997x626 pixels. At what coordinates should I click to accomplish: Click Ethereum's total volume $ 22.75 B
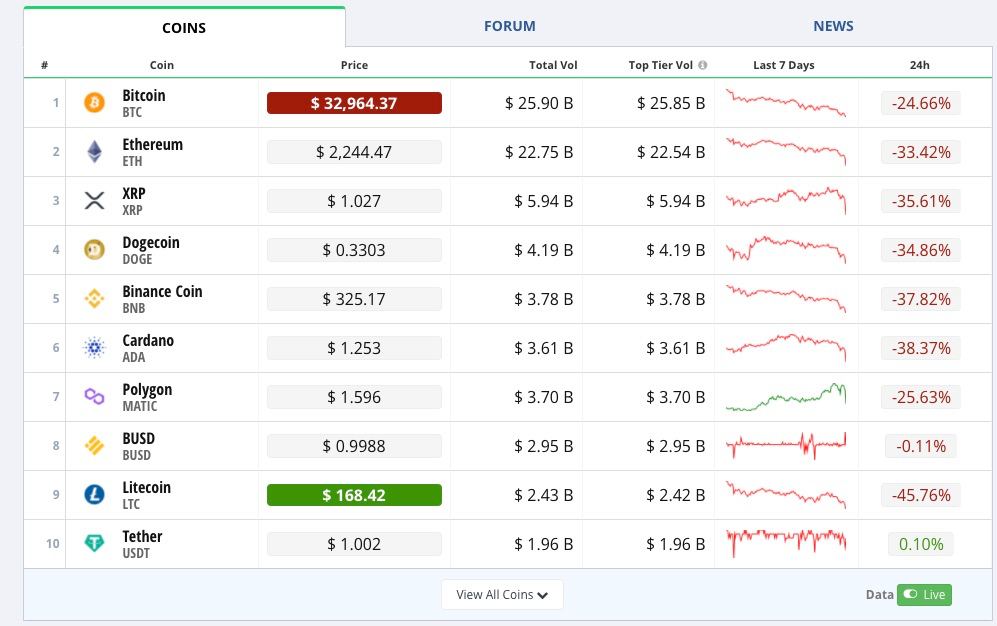click(539, 152)
